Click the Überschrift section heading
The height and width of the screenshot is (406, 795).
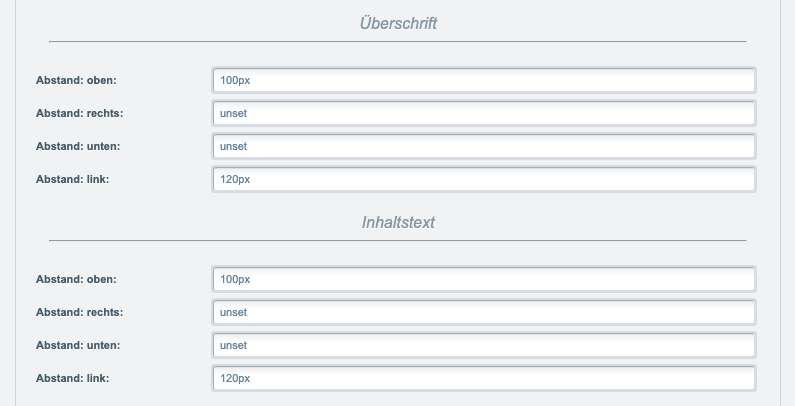398,23
